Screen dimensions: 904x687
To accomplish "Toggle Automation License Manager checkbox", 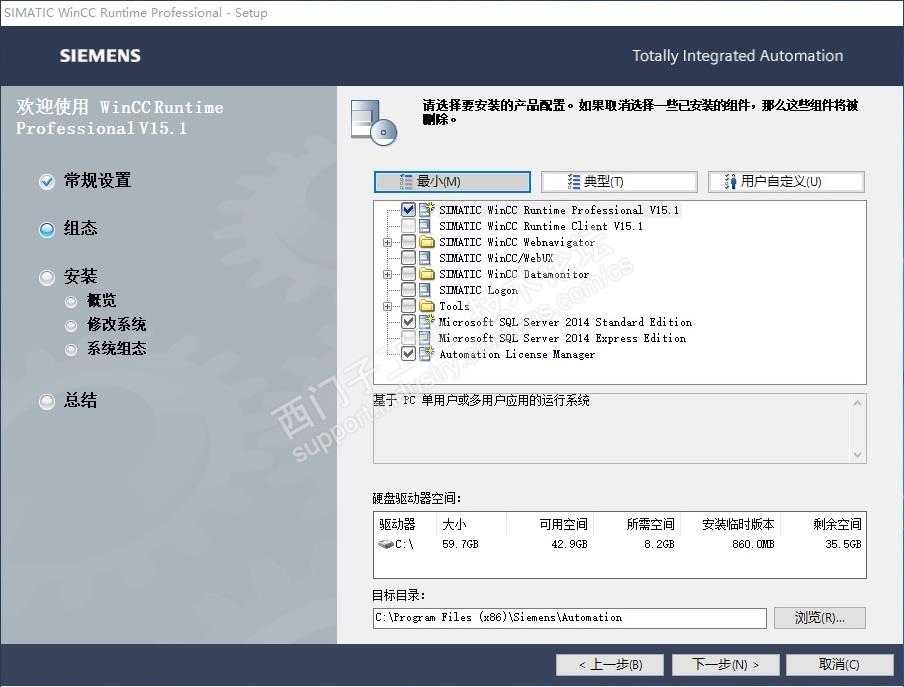I will 408,353.
